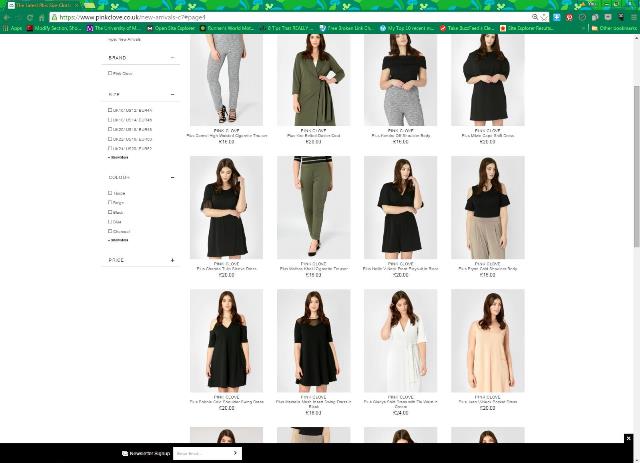Viewport: 640px width, 463px height.
Task: Open the 'Free Broken Link Ch...' bookmark
Action: [346, 28]
